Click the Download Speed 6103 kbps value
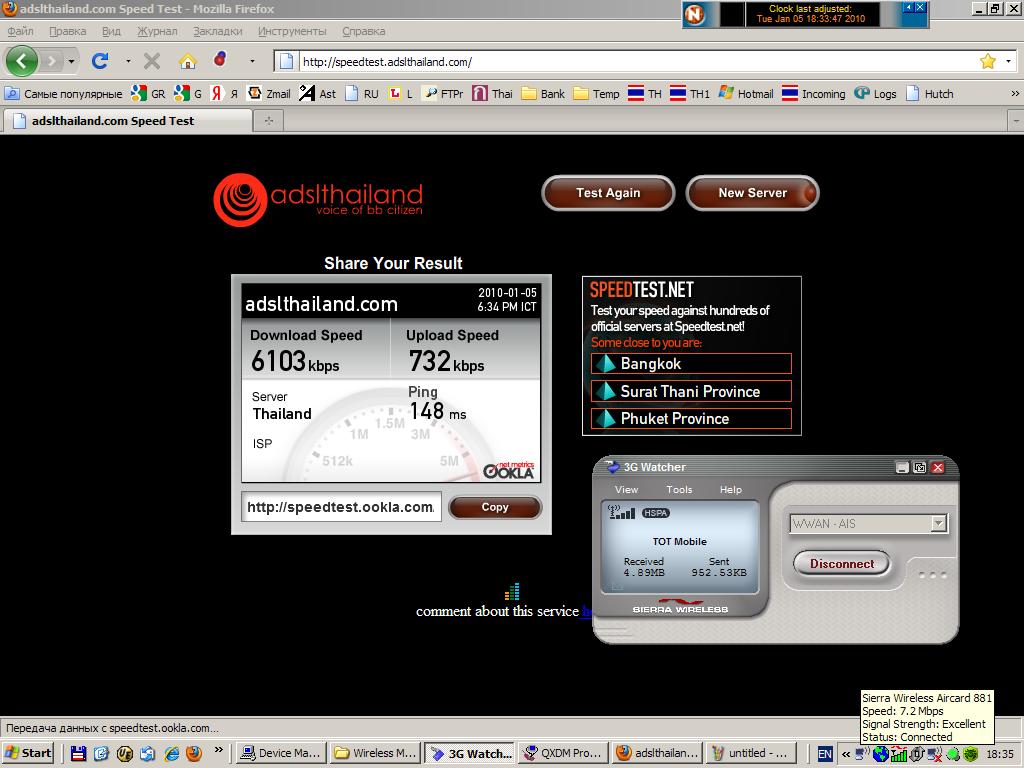Screen dimensions: 1024x768 click(295, 361)
